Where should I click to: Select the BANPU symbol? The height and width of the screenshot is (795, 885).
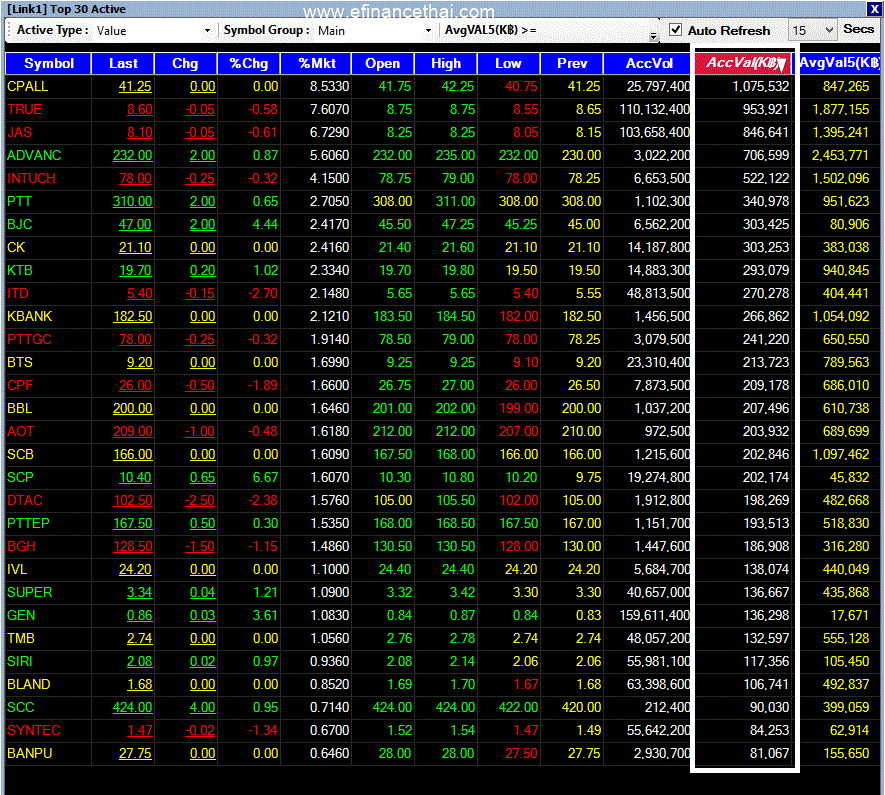(29, 753)
